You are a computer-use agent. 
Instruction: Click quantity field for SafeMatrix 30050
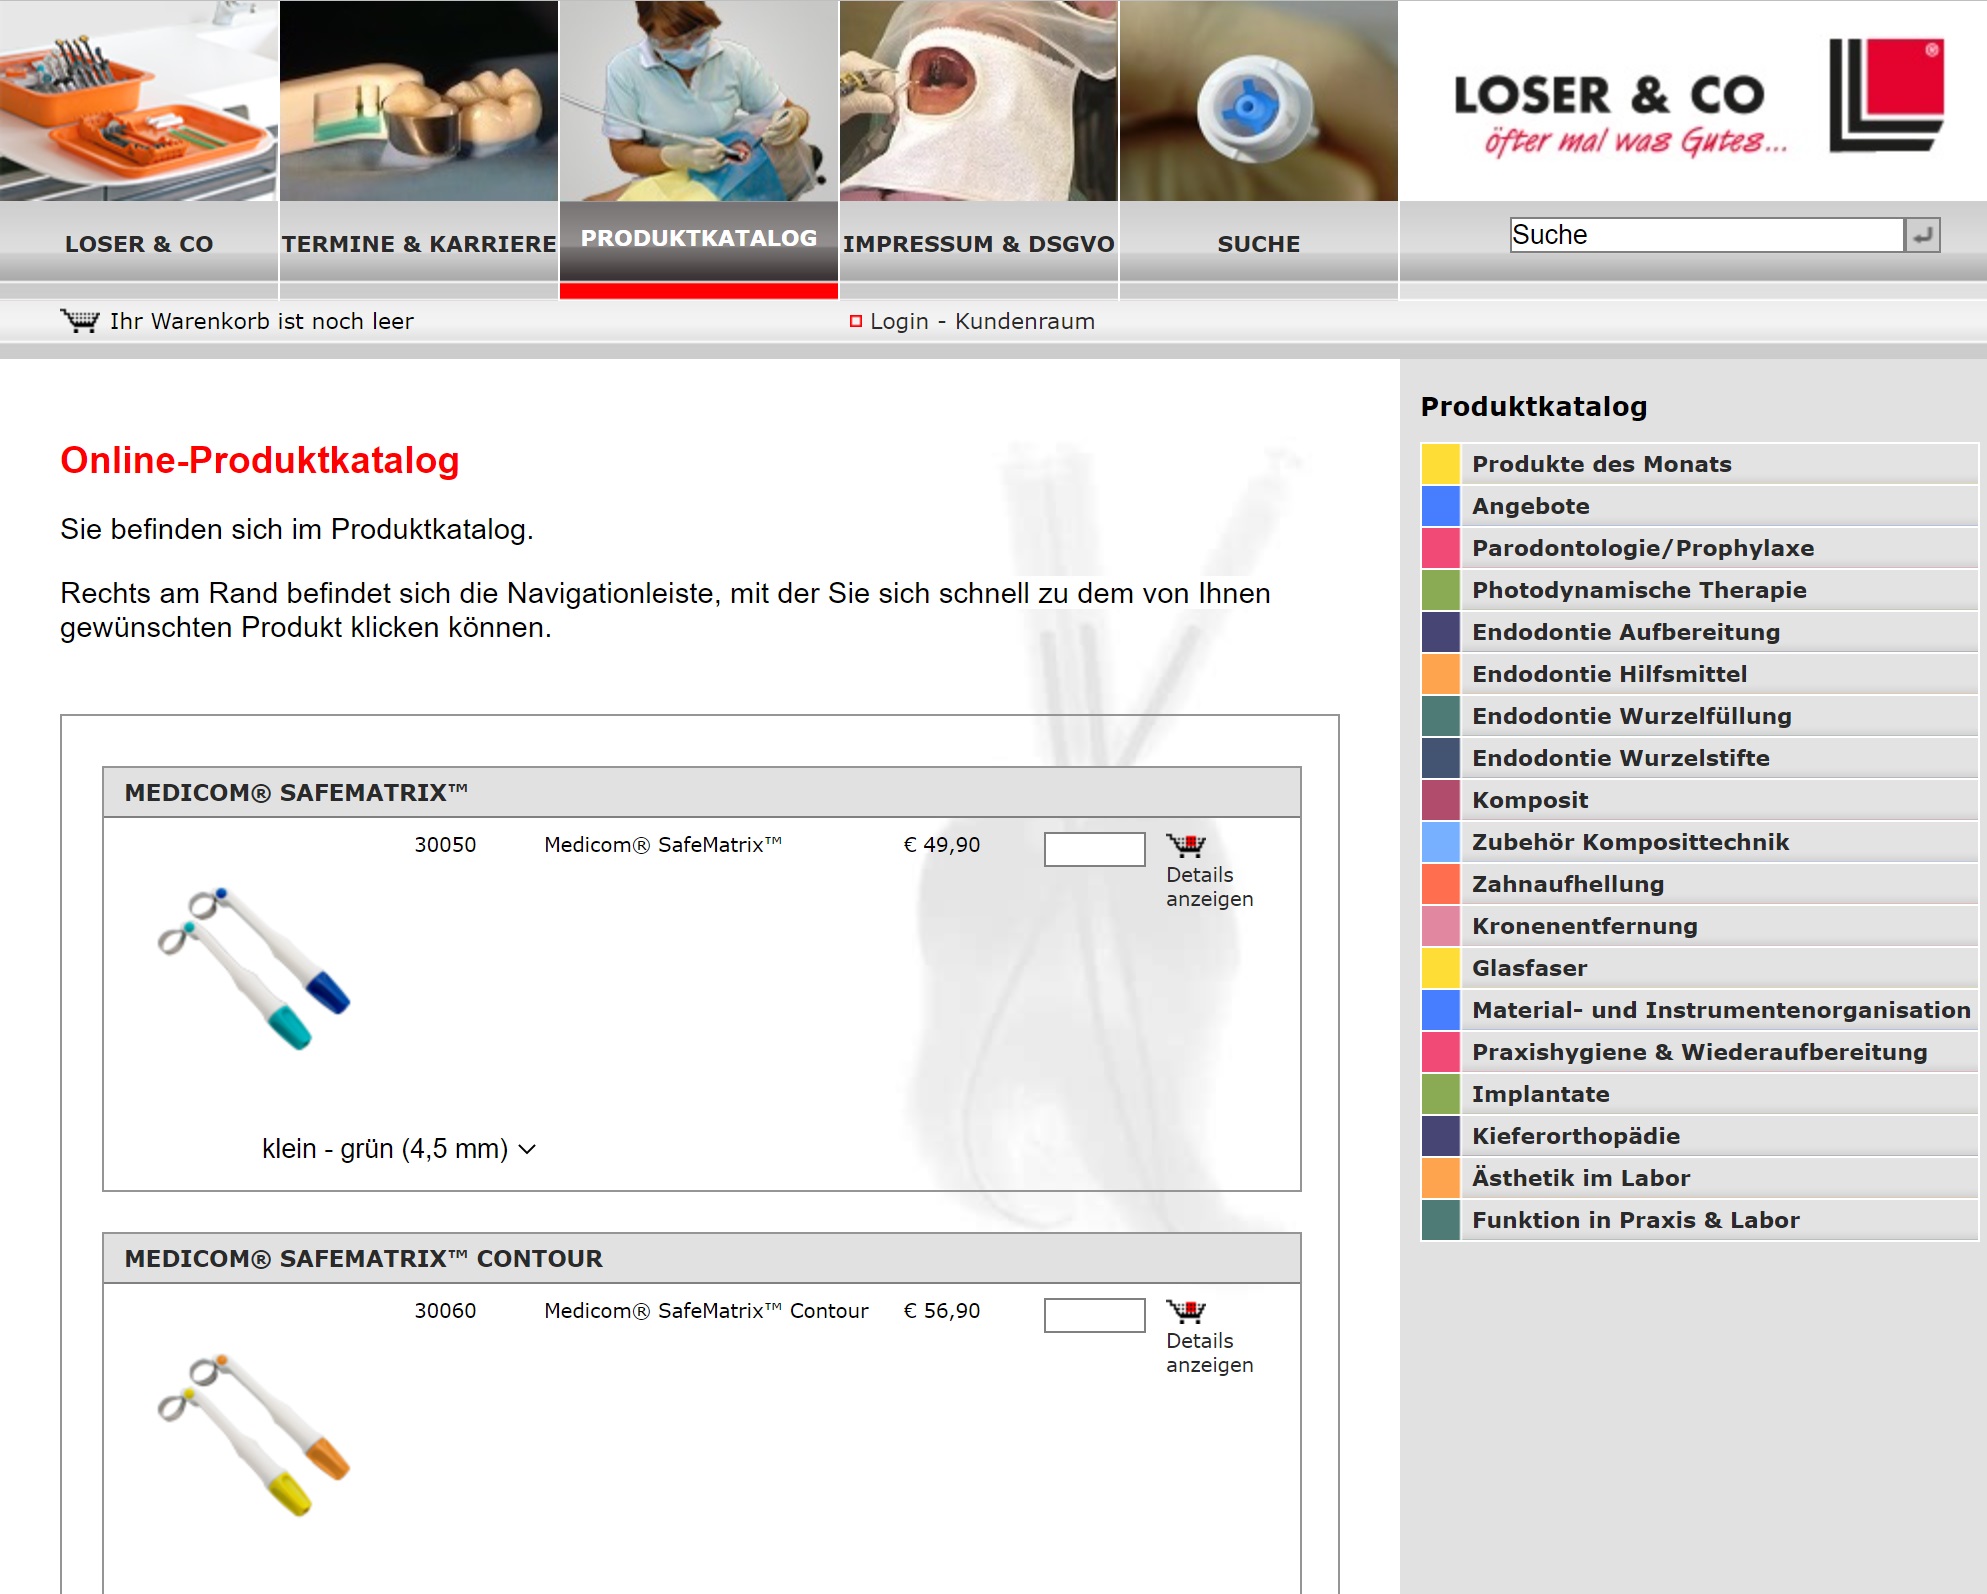pos(1094,849)
